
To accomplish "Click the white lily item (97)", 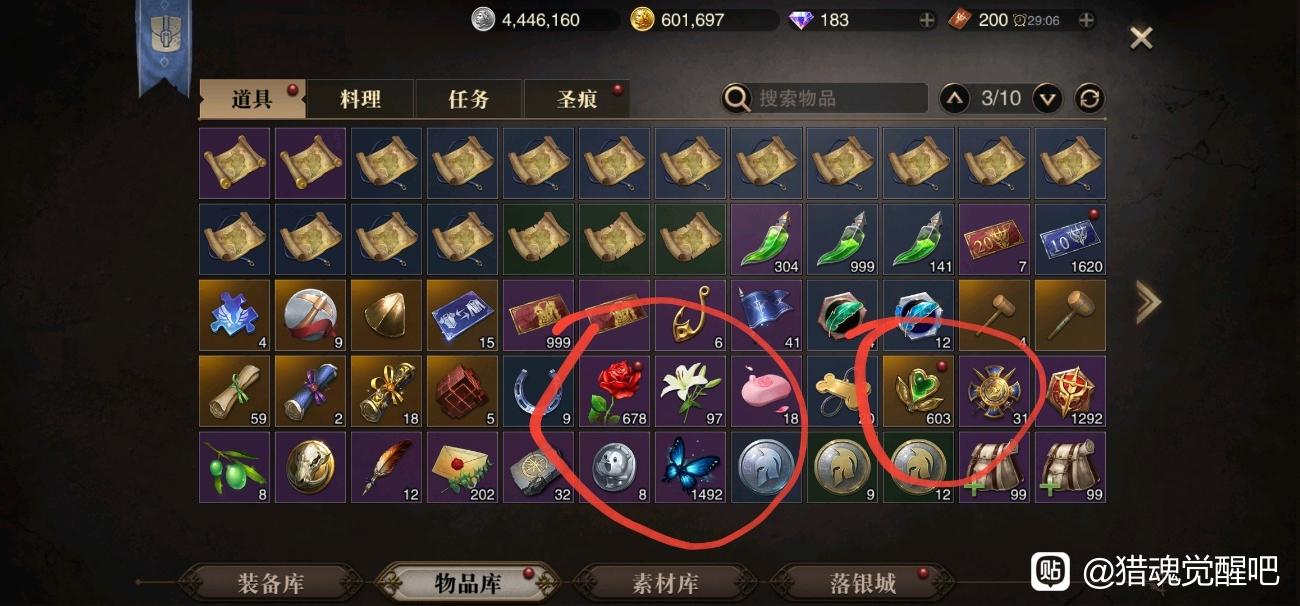I will pyautogui.click(x=690, y=391).
